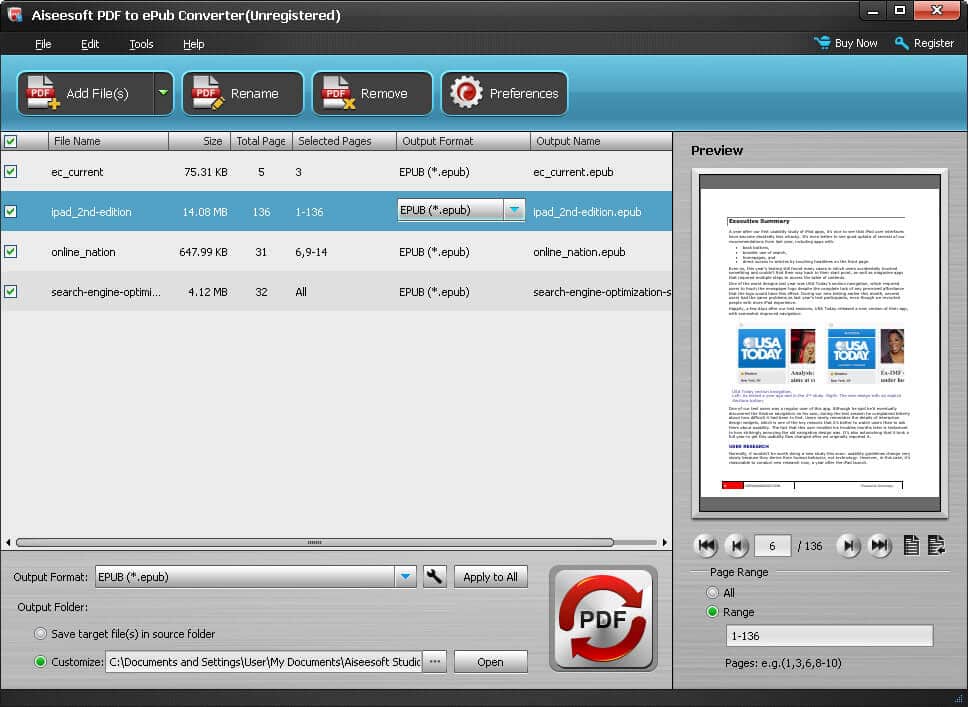
Task: Click the ipad_2nd-edition.epub output name
Action: [x=587, y=212]
